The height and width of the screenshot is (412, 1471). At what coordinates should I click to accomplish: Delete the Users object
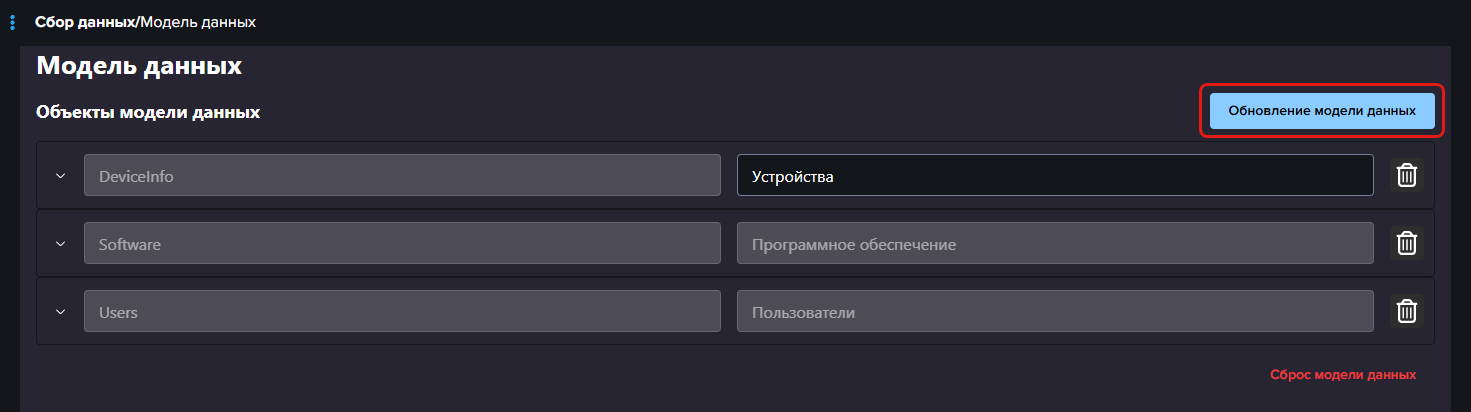(x=1406, y=311)
